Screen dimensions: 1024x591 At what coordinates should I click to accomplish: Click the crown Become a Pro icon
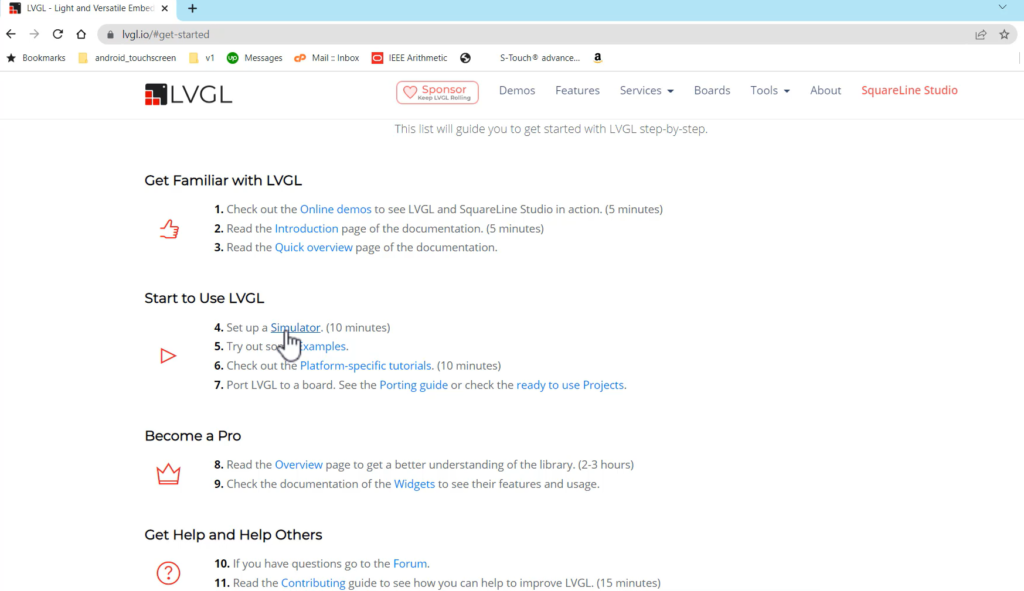point(168,474)
